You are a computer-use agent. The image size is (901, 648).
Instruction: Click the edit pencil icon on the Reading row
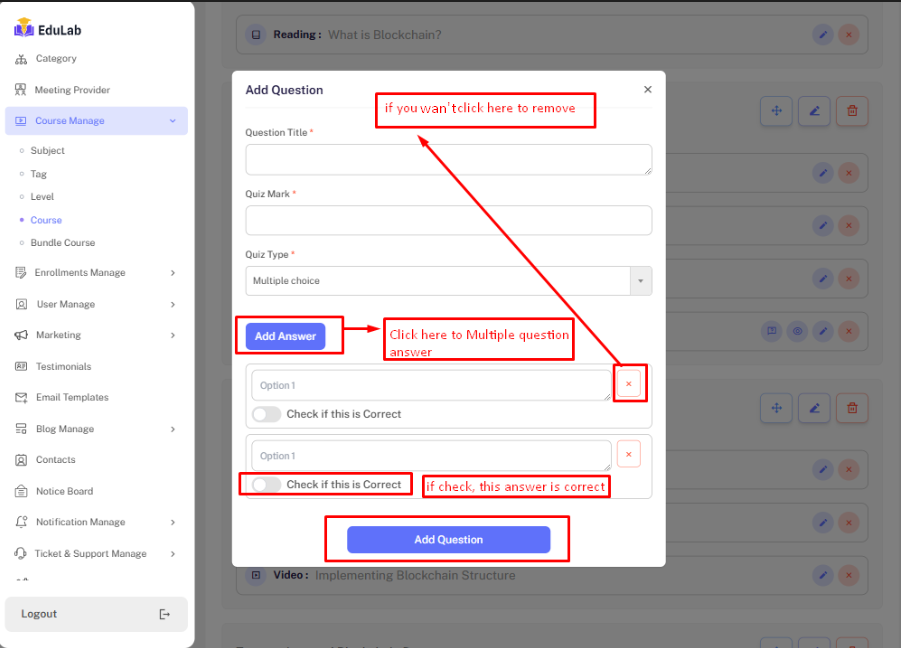(x=822, y=35)
